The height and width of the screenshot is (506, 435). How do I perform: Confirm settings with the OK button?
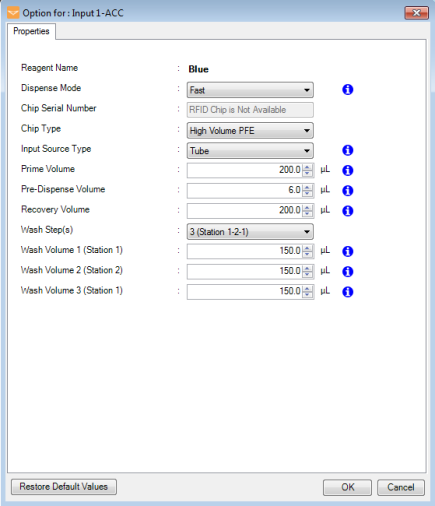347,487
